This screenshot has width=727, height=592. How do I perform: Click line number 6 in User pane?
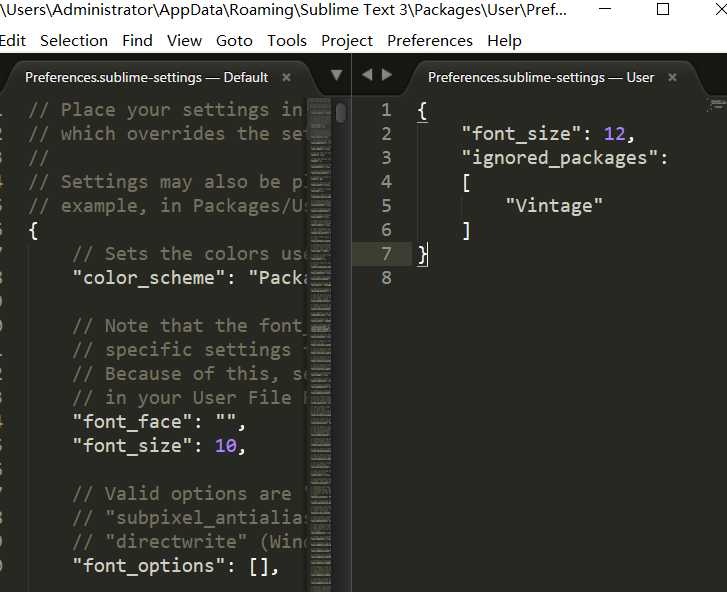pos(386,230)
